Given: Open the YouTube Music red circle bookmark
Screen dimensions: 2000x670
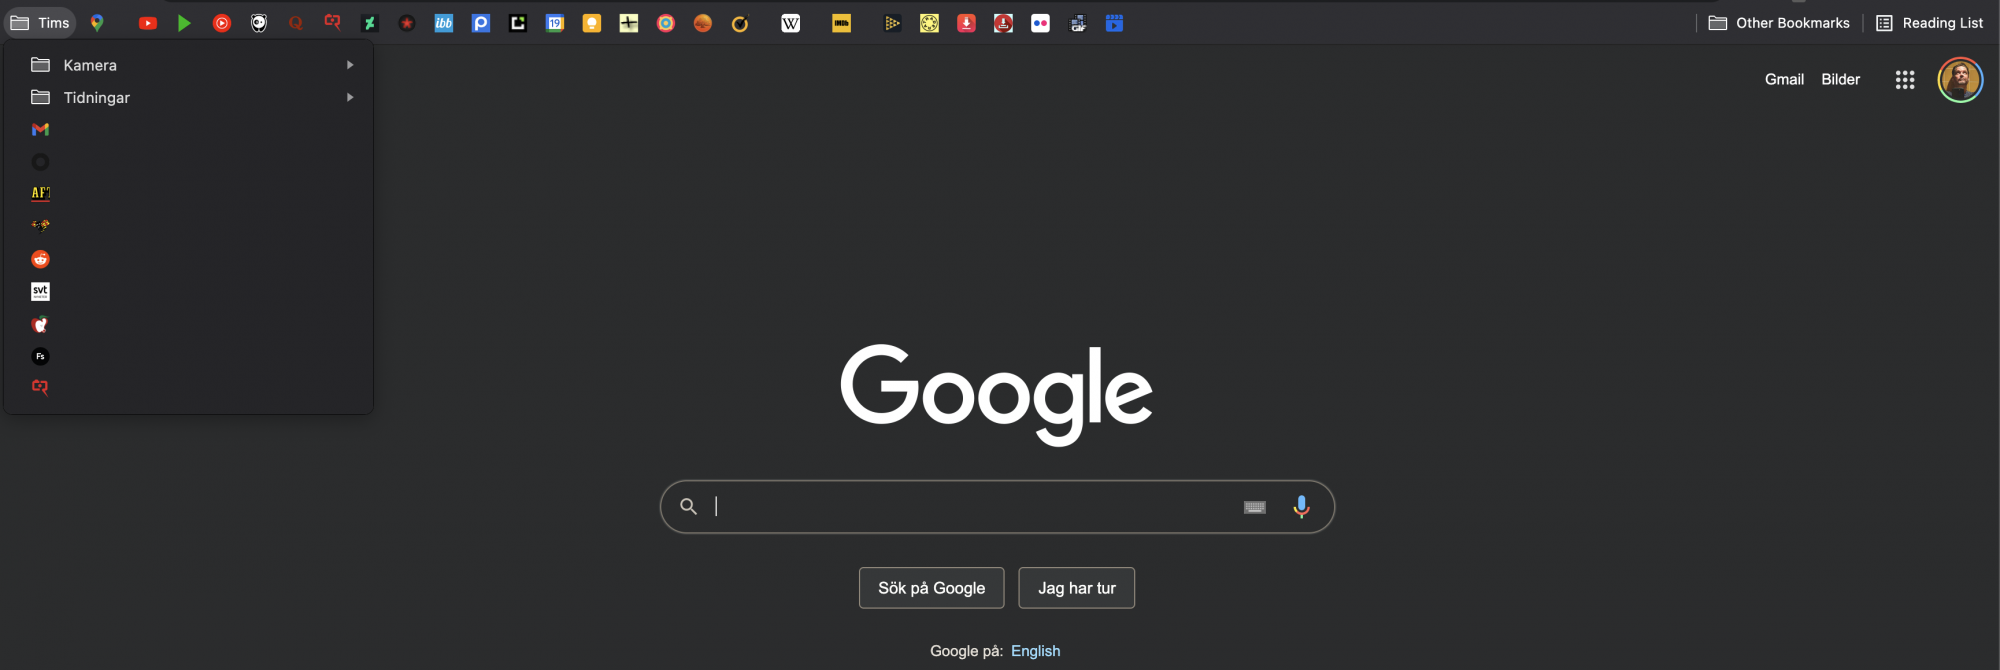Looking at the screenshot, I should (222, 23).
